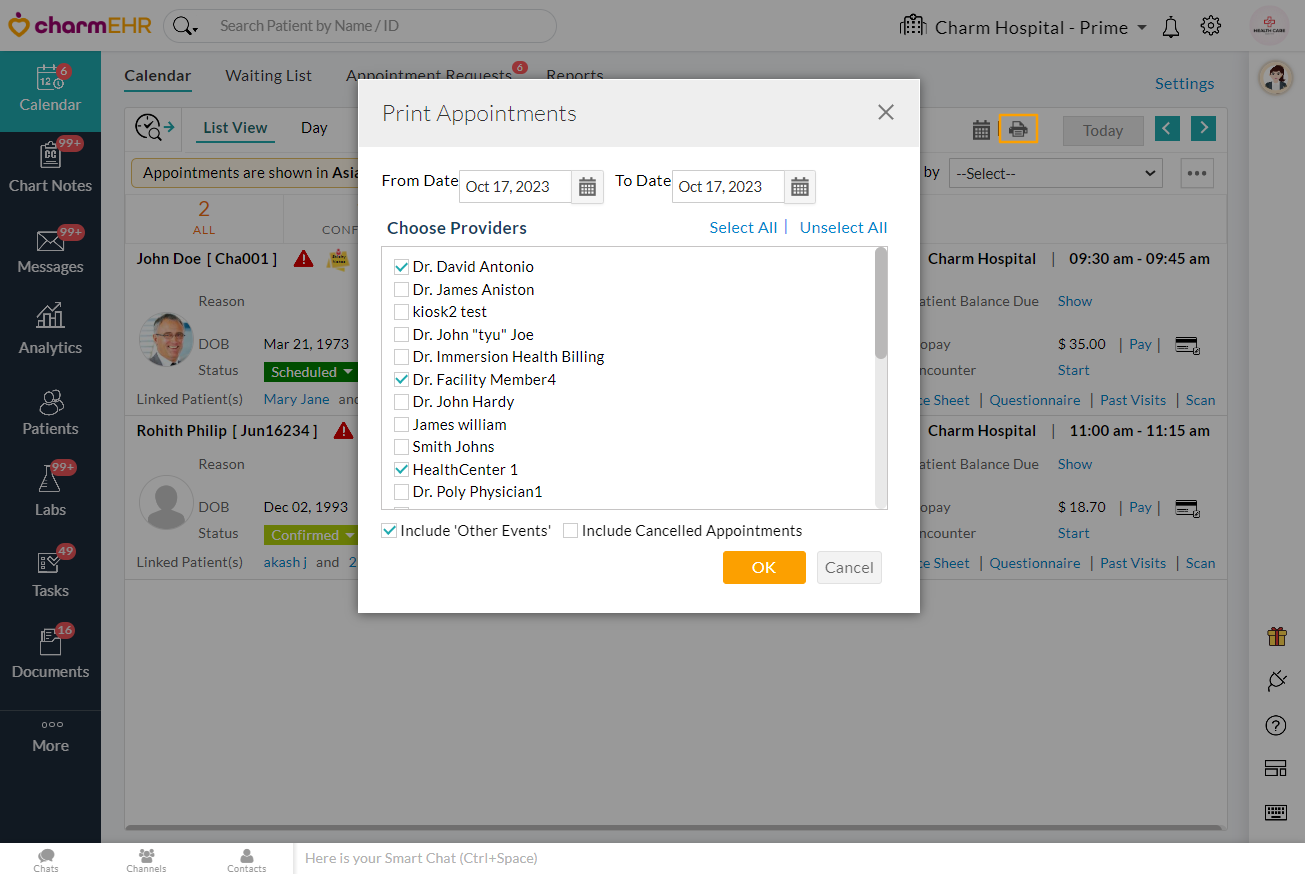1305x874 pixels.
Task: Click OK to print appointments
Action: pyautogui.click(x=763, y=567)
